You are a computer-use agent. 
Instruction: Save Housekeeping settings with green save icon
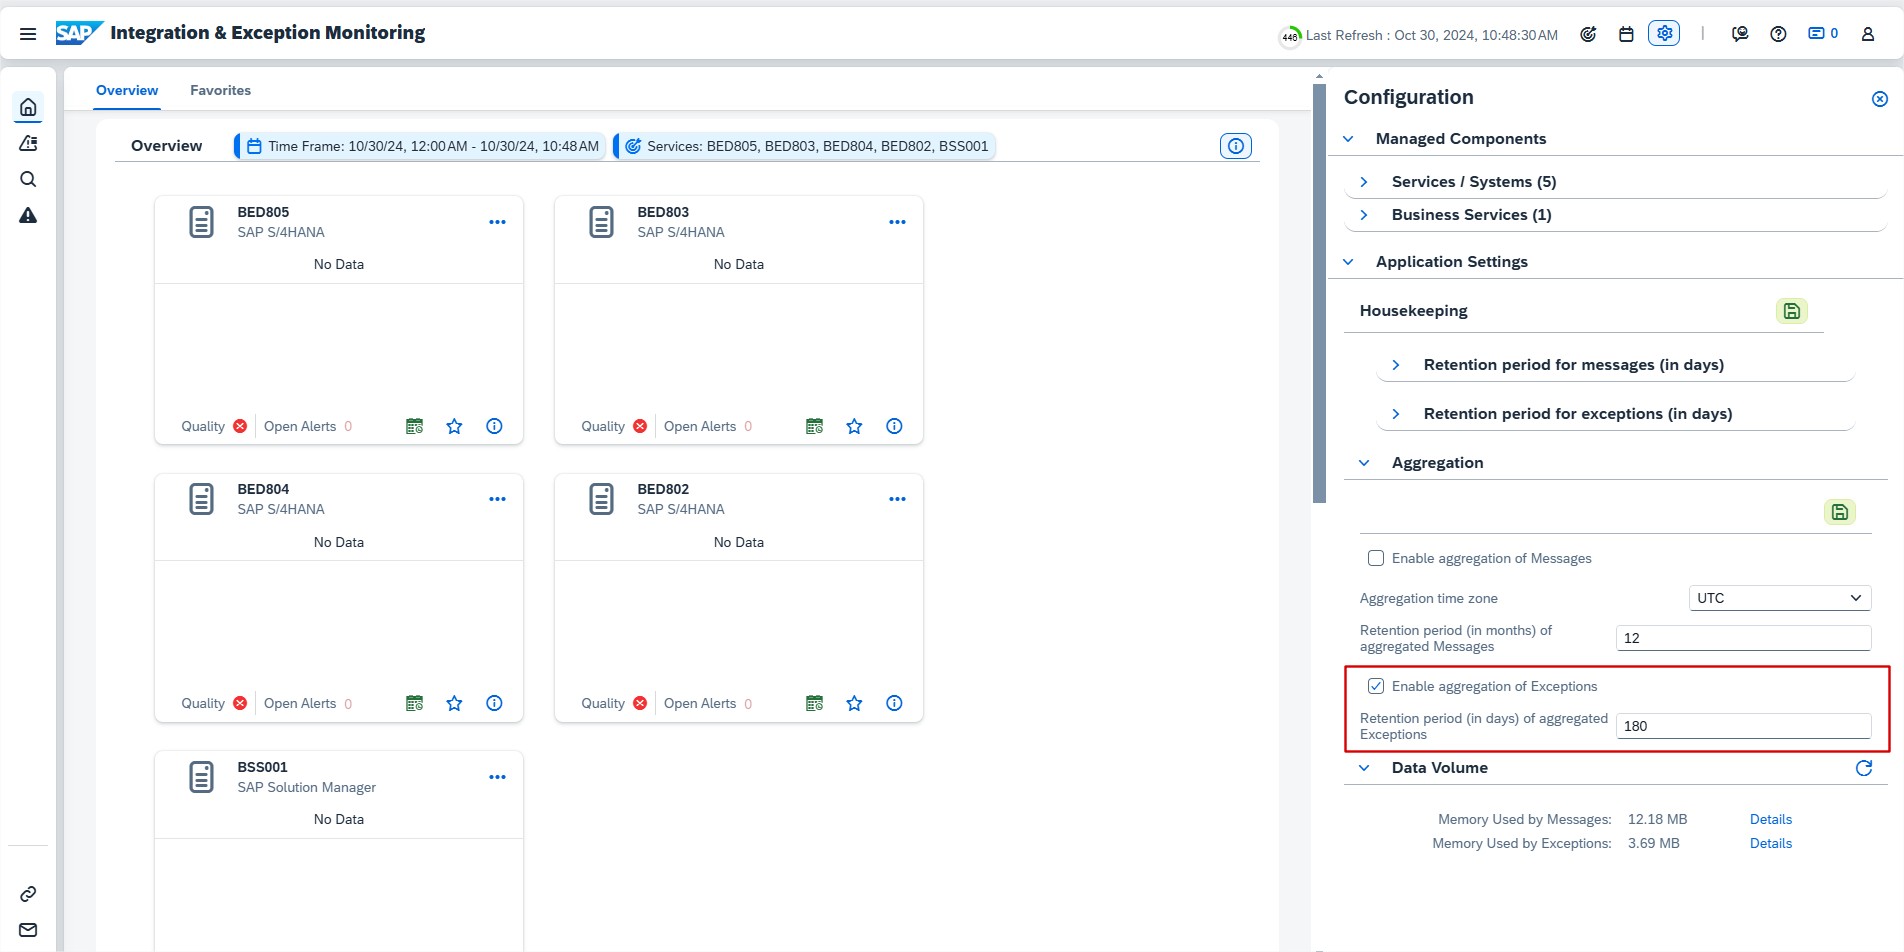click(x=1791, y=311)
